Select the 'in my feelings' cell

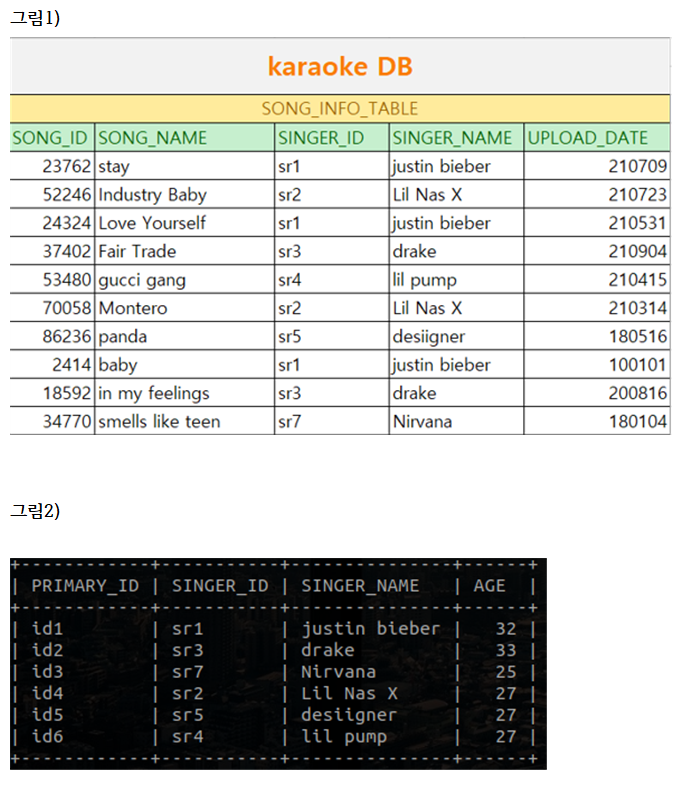click(185, 393)
